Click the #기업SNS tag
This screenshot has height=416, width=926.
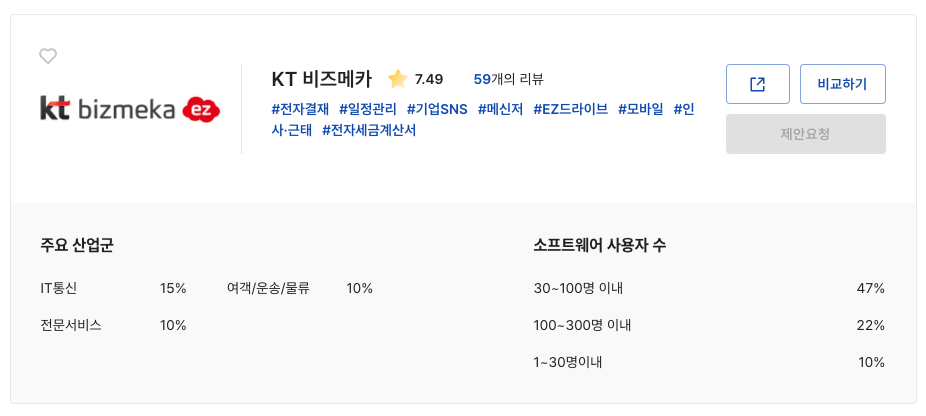coord(437,109)
